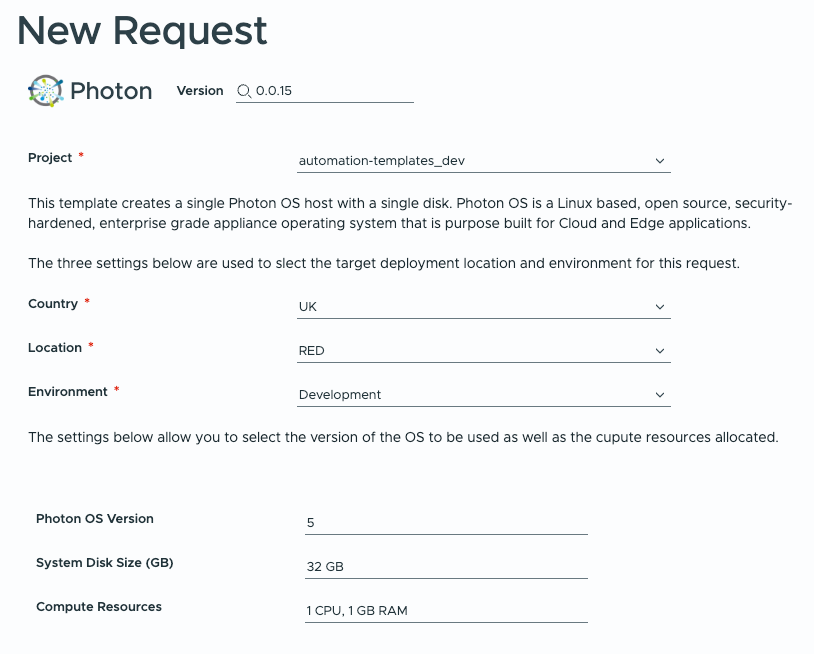Click the Project field label
Viewport: 814px width, 654px height.
coord(49,157)
